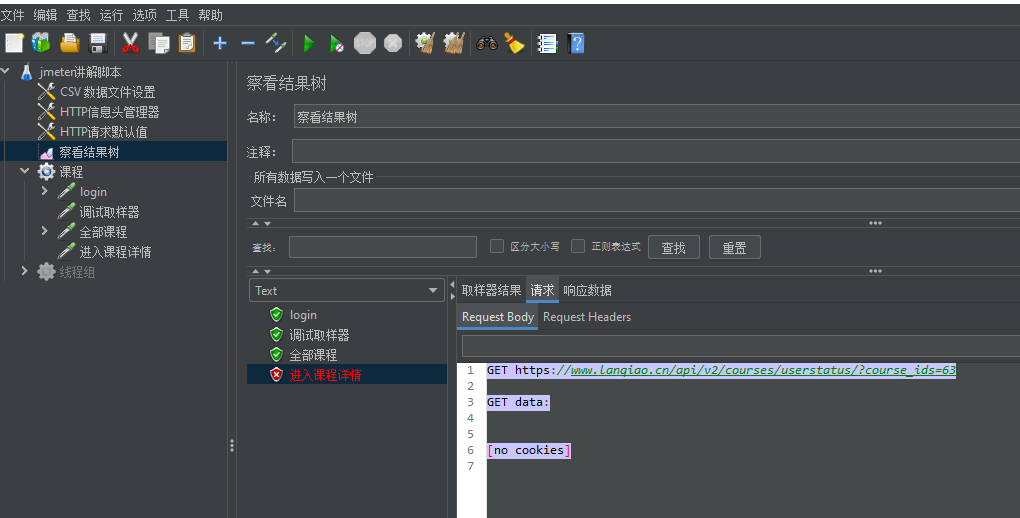
Task: Click the 注释 input field
Action: click(656, 151)
